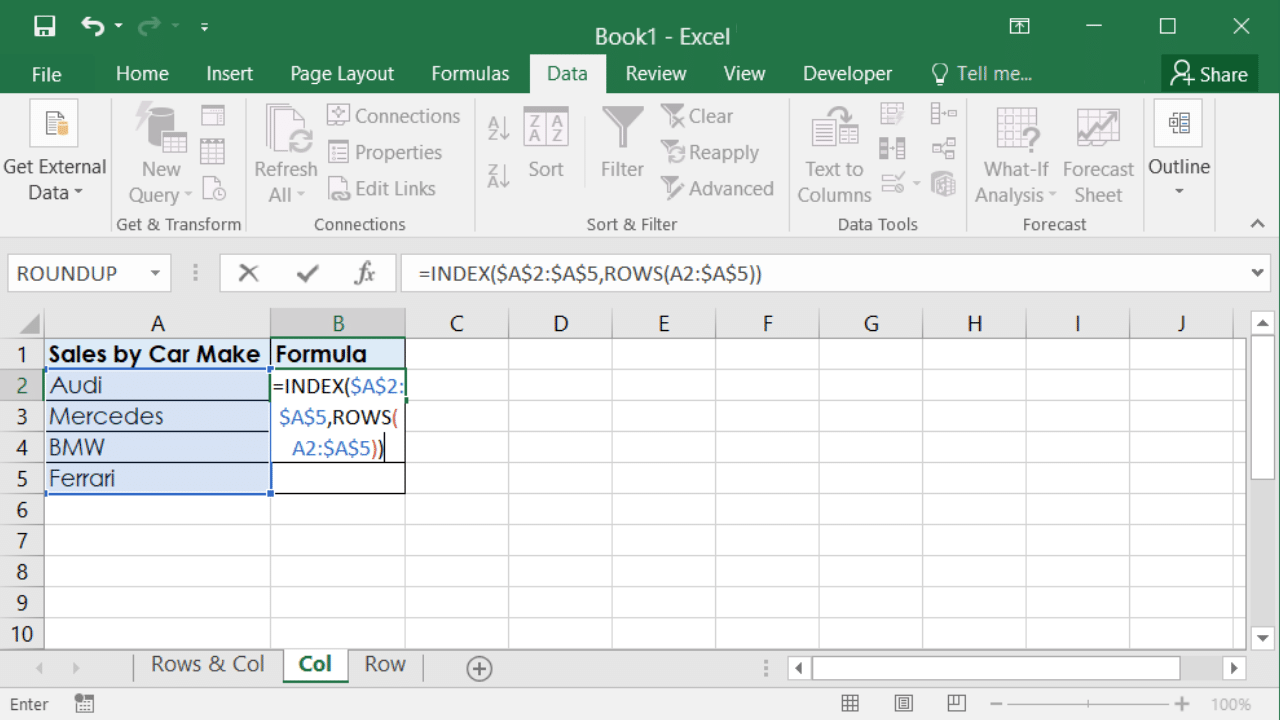The height and width of the screenshot is (720, 1280).
Task: Switch to Page Break Preview view
Action: (x=956, y=704)
